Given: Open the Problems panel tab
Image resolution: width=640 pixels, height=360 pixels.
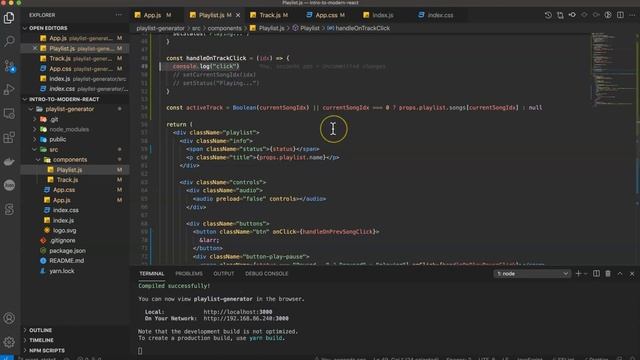Looking at the screenshot, I should pos(189,273).
